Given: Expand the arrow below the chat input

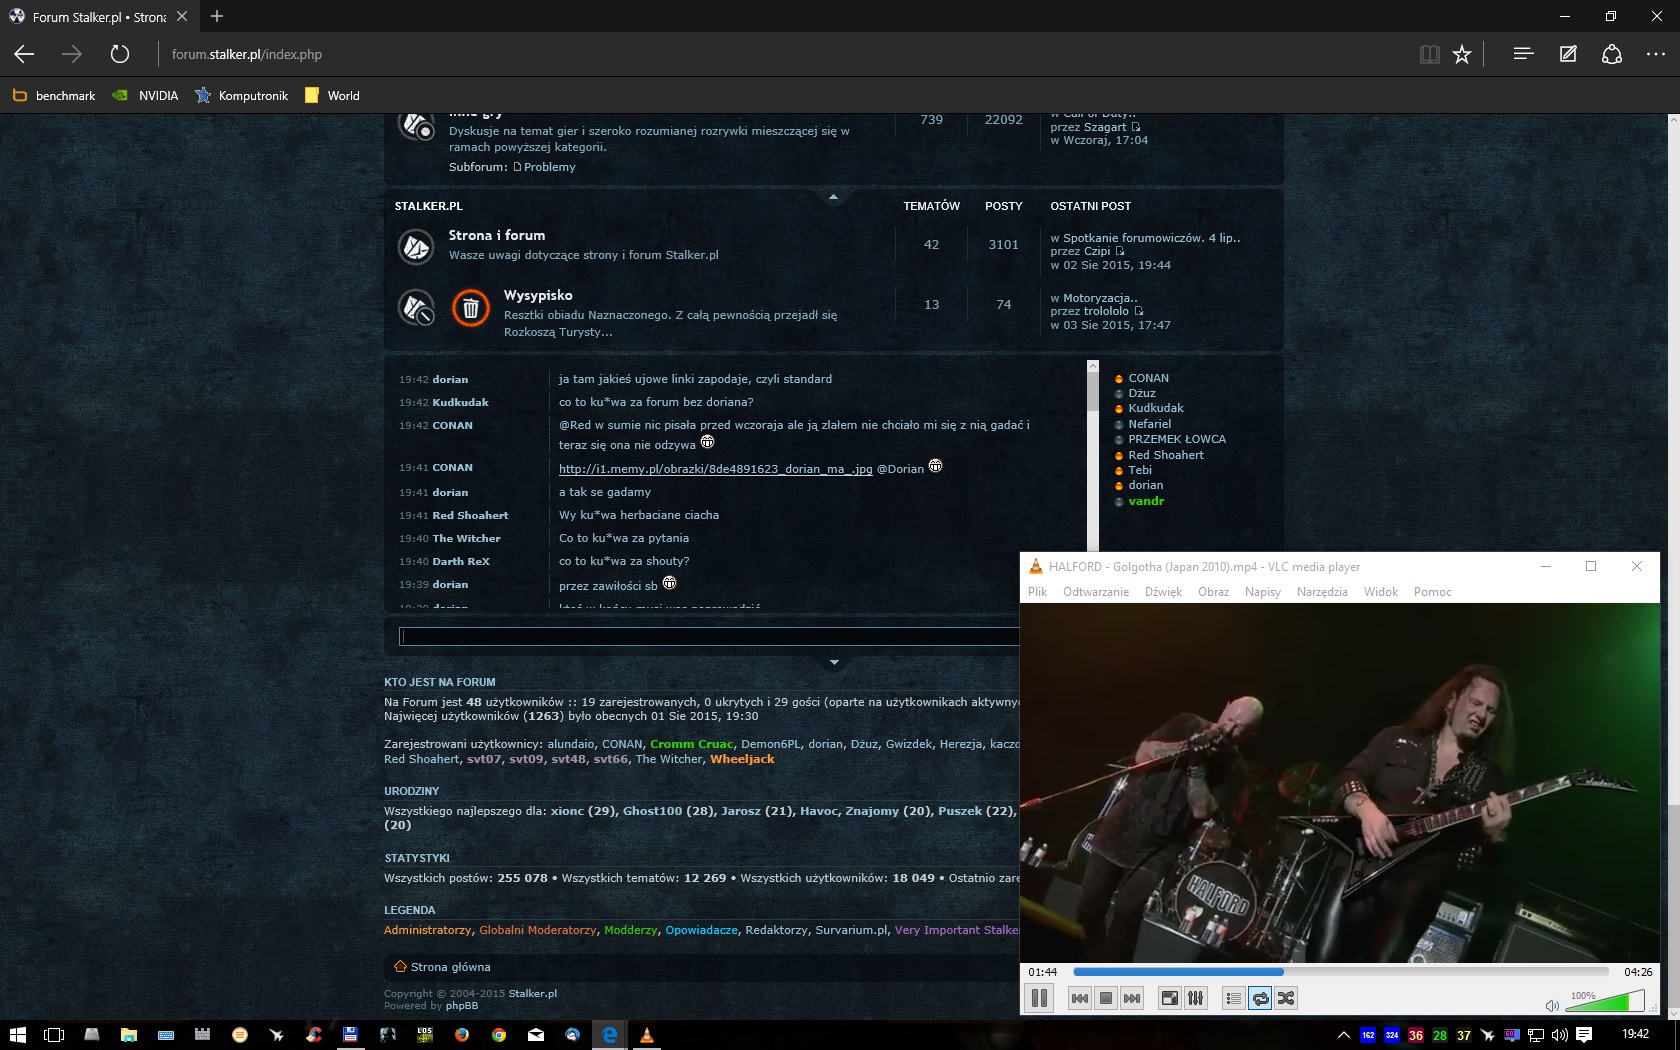Looking at the screenshot, I should (834, 662).
